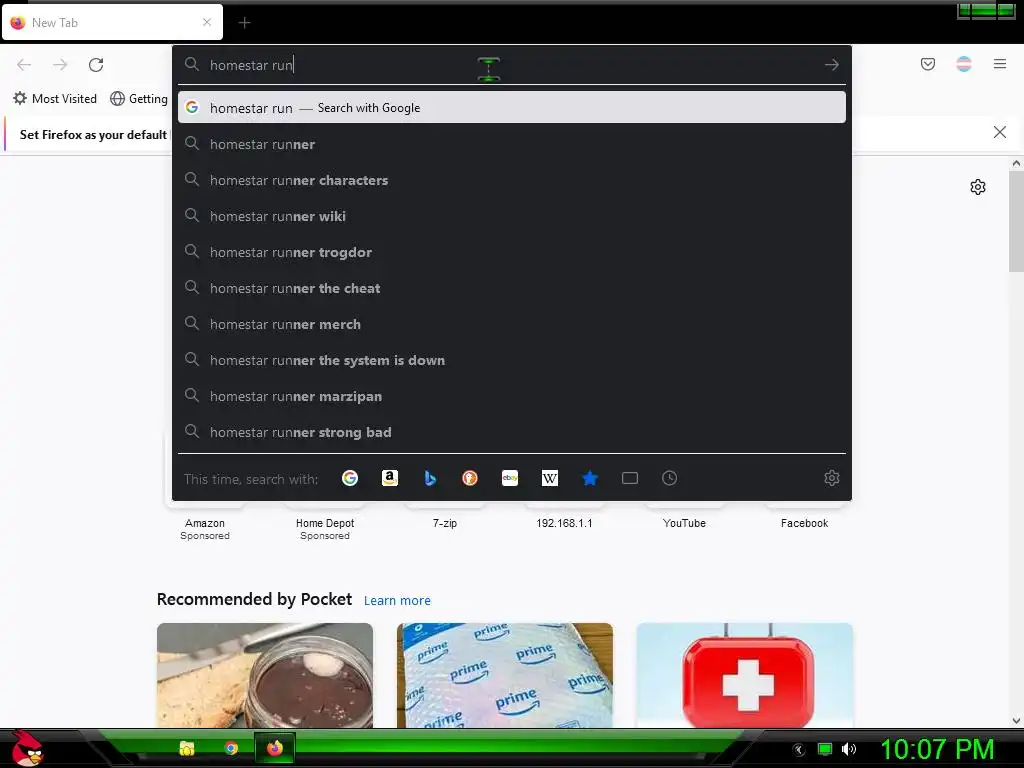Open Angry Birds start button
The image size is (1024, 768).
coord(27,748)
